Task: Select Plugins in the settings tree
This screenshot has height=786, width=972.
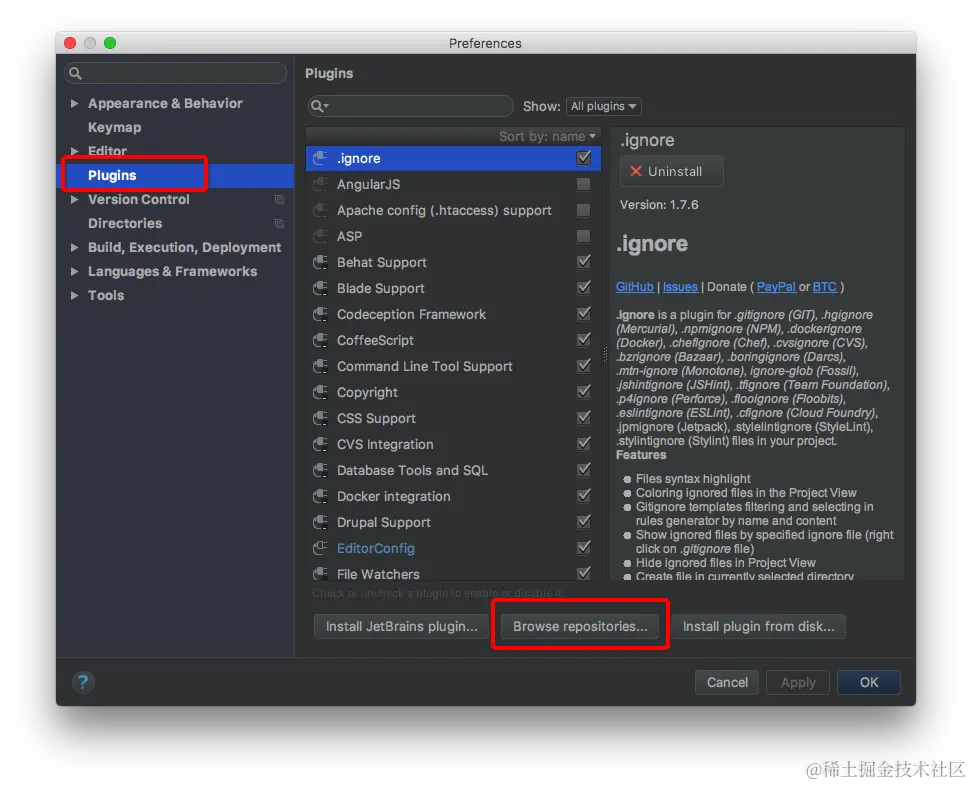Action: point(112,175)
